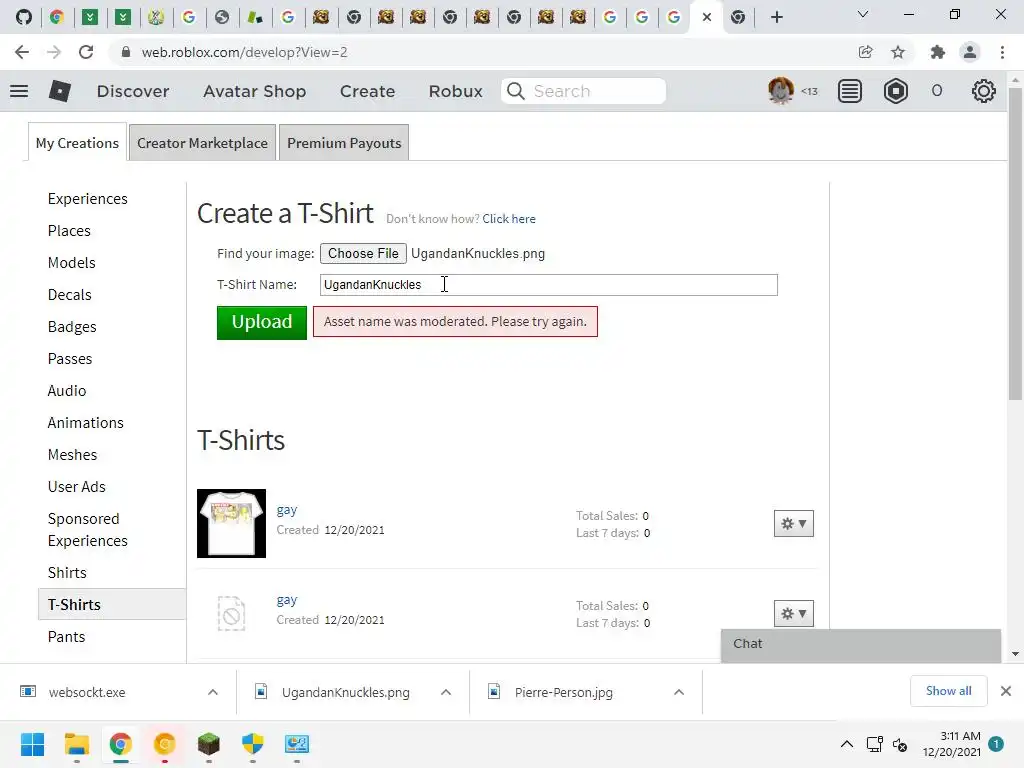Open the Roblox hamburger navigation menu
Viewport: 1024px width, 768px height.
tap(19, 91)
